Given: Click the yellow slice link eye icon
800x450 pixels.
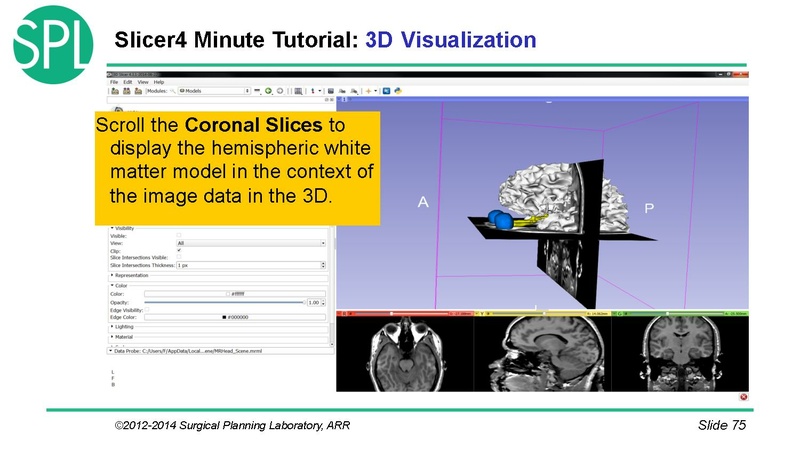Looking at the screenshot, I should [x=488, y=313].
